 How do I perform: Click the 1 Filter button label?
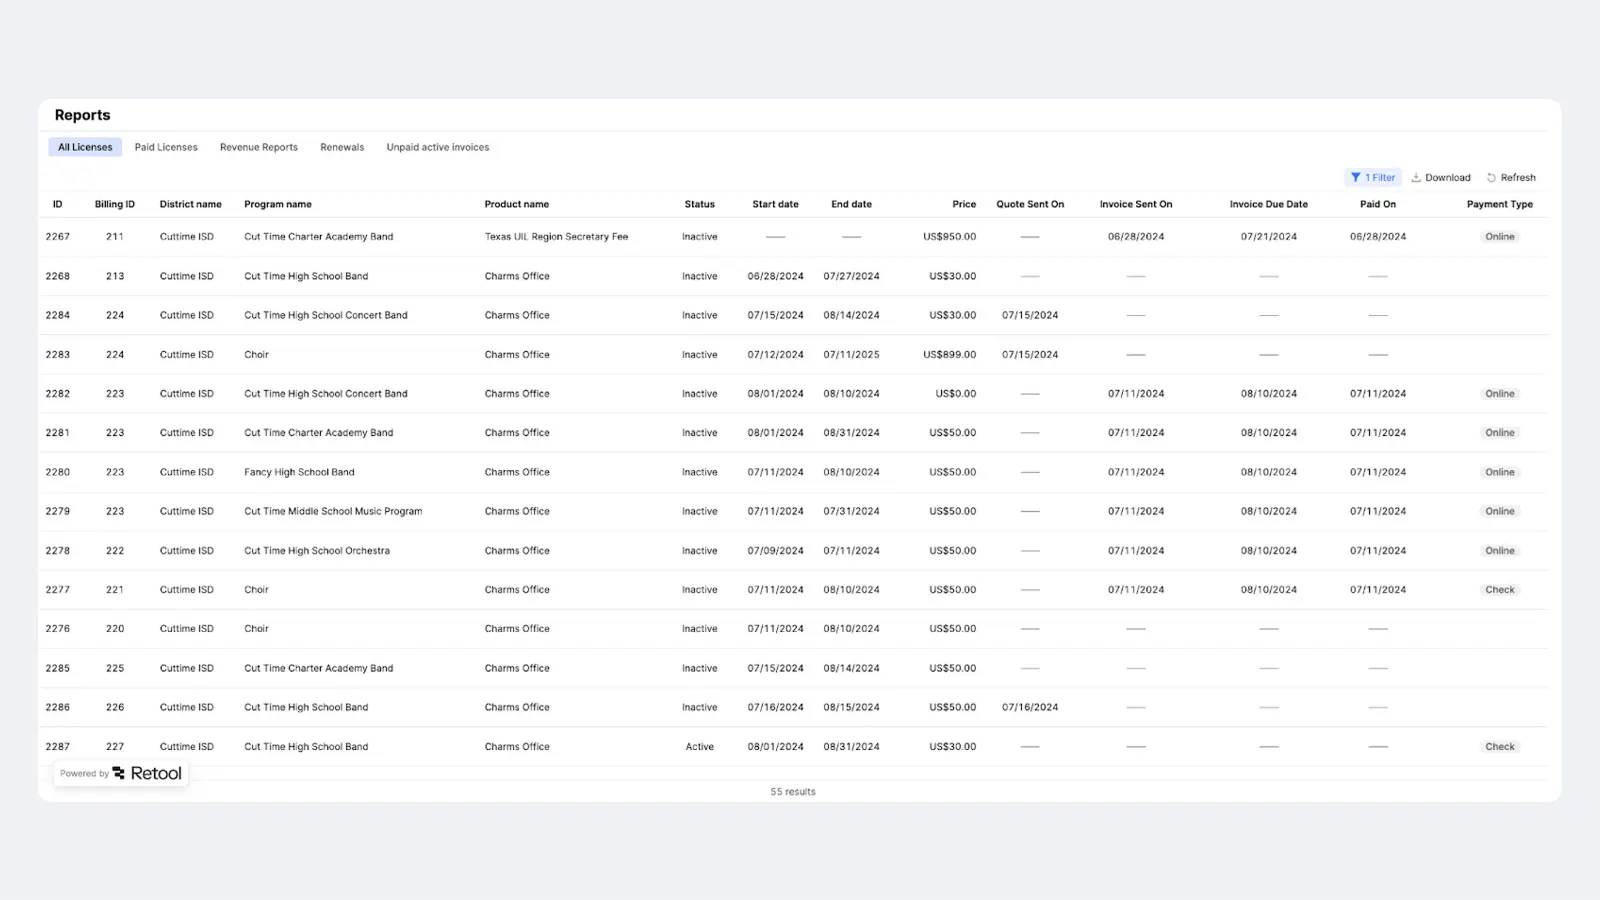tap(1380, 177)
